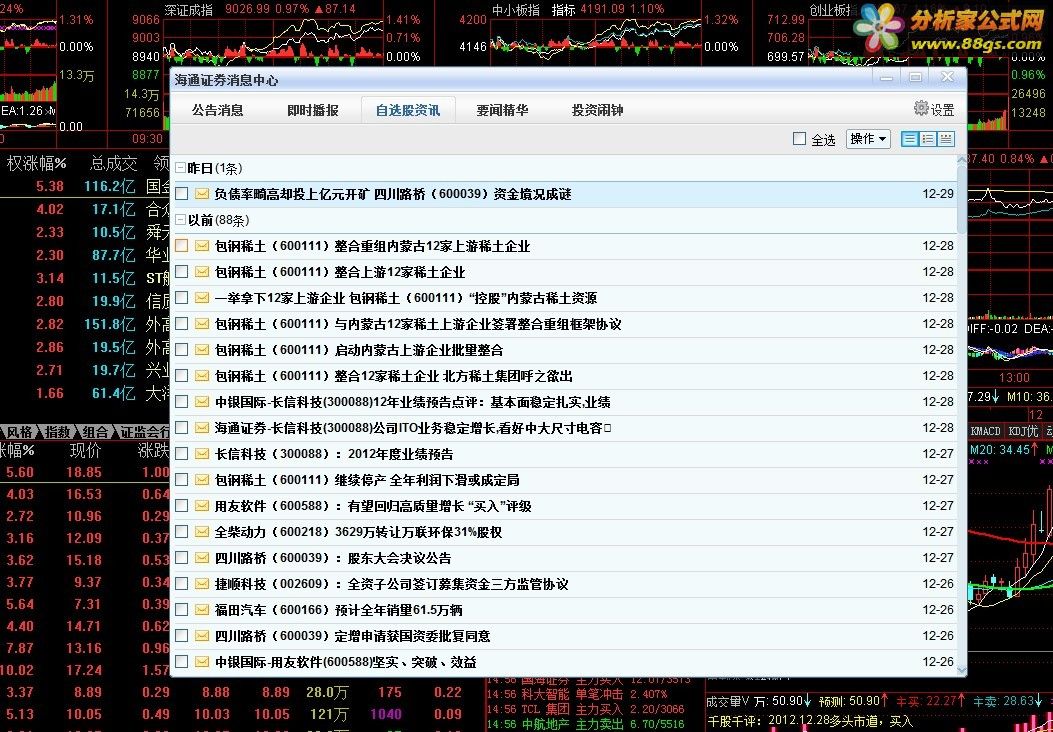Viewport: 1053px width, 732px height.
Task: Click message list vertical scrollbar thumb
Action: (x=962, y=199)
